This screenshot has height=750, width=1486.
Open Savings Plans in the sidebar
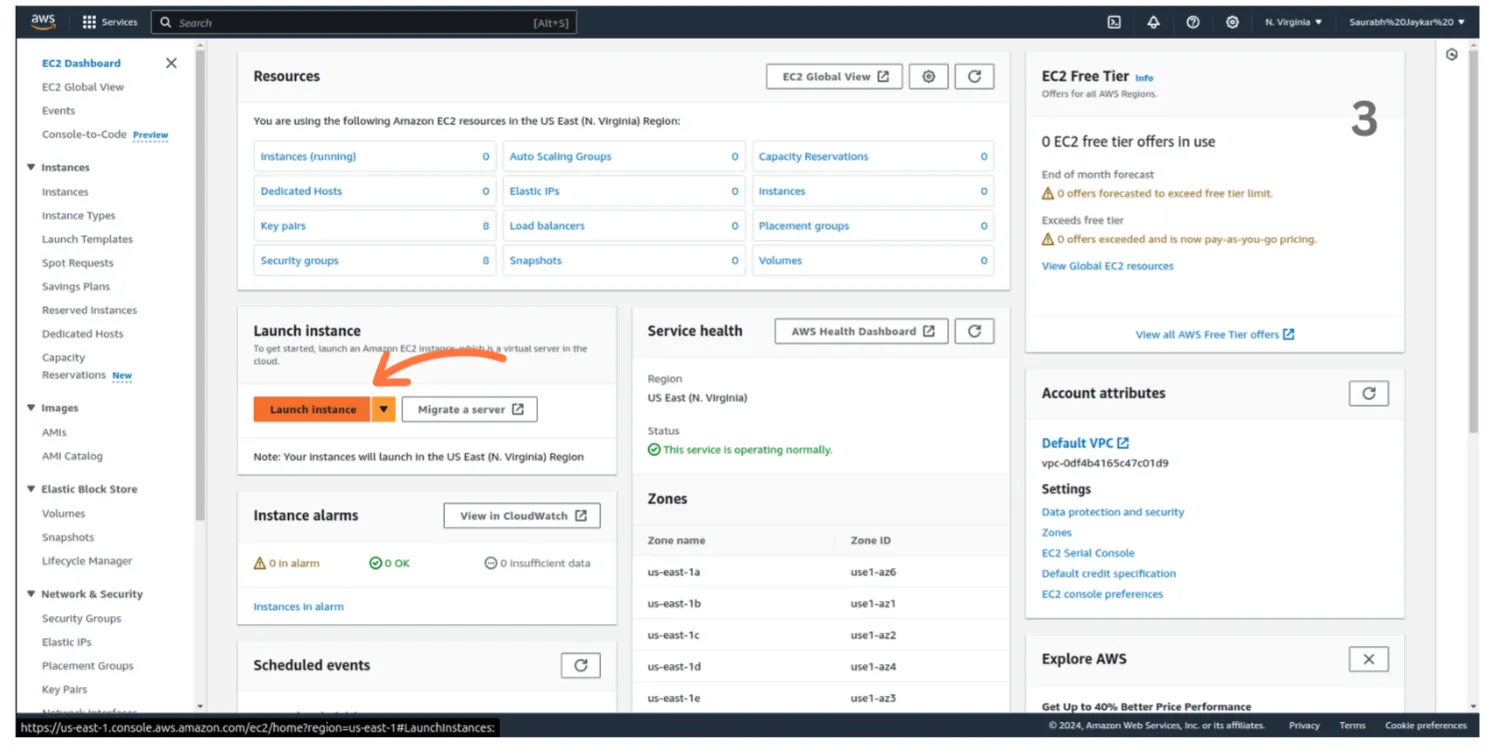click(x=76, y=286)
